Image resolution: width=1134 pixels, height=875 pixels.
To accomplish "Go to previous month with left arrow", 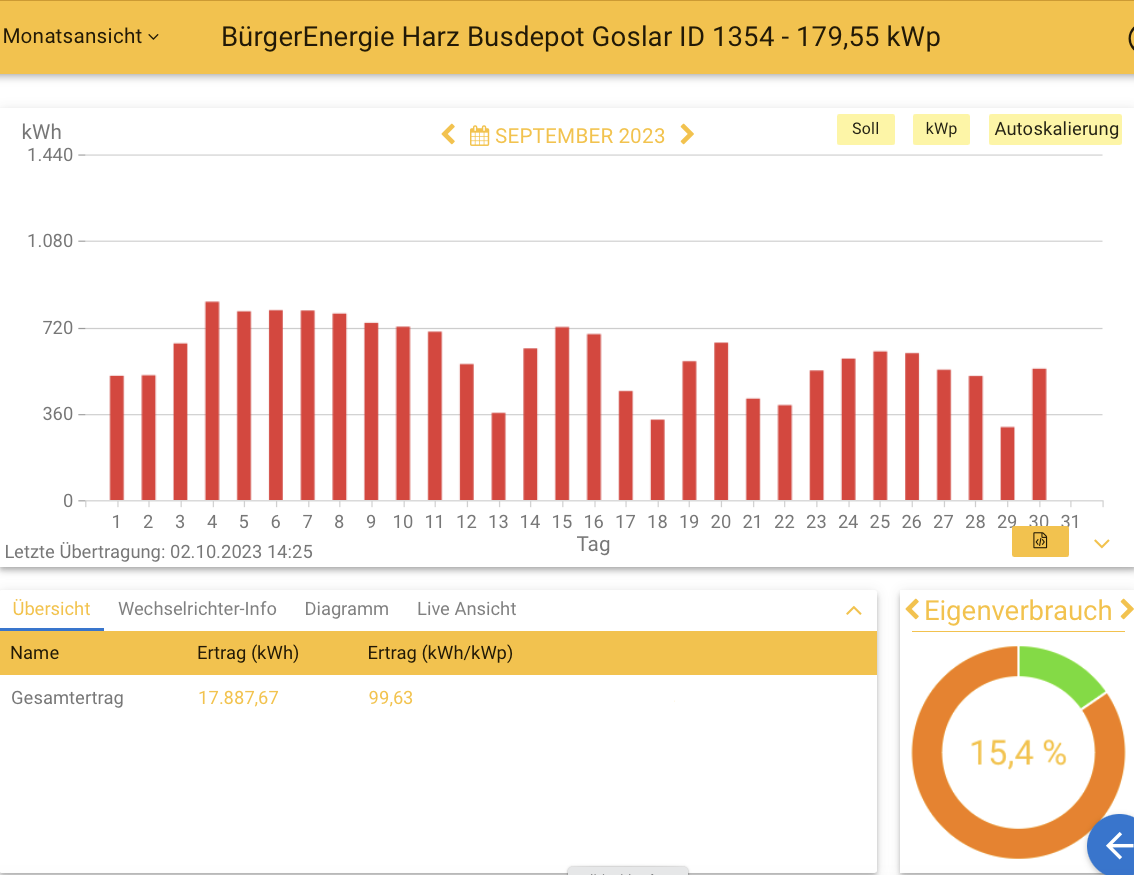I will [449, 135].
